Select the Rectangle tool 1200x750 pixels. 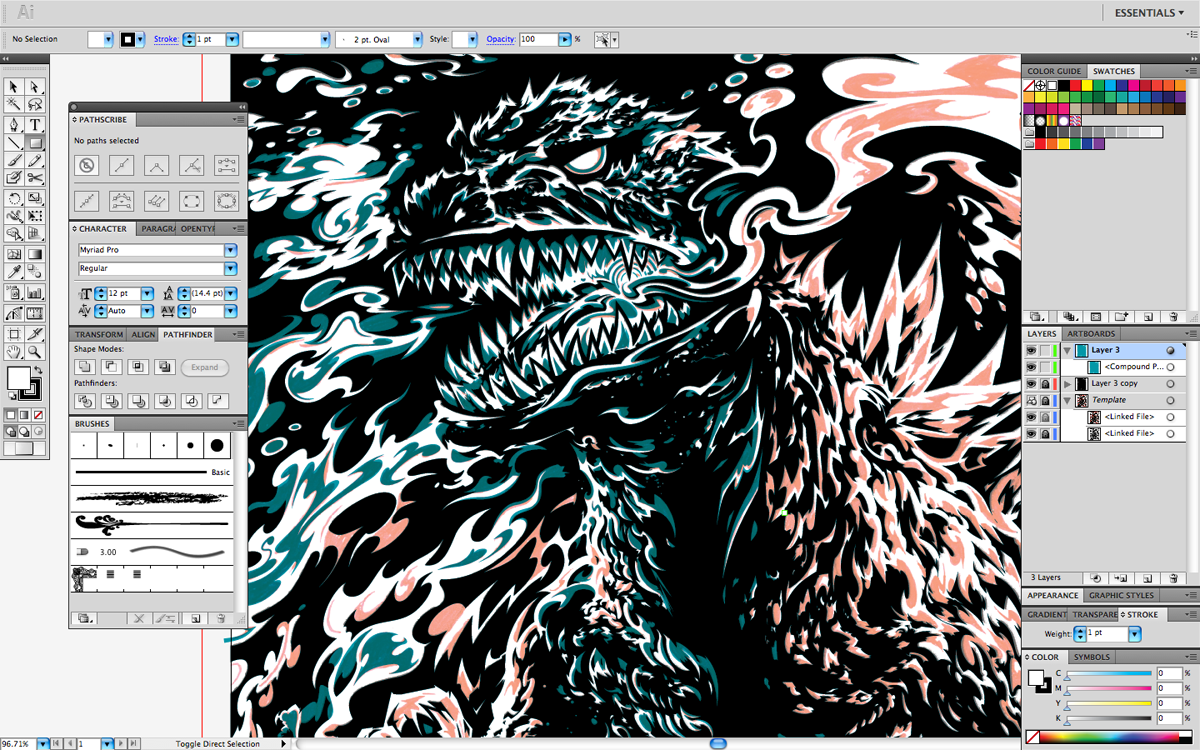(x=35, y=143)
